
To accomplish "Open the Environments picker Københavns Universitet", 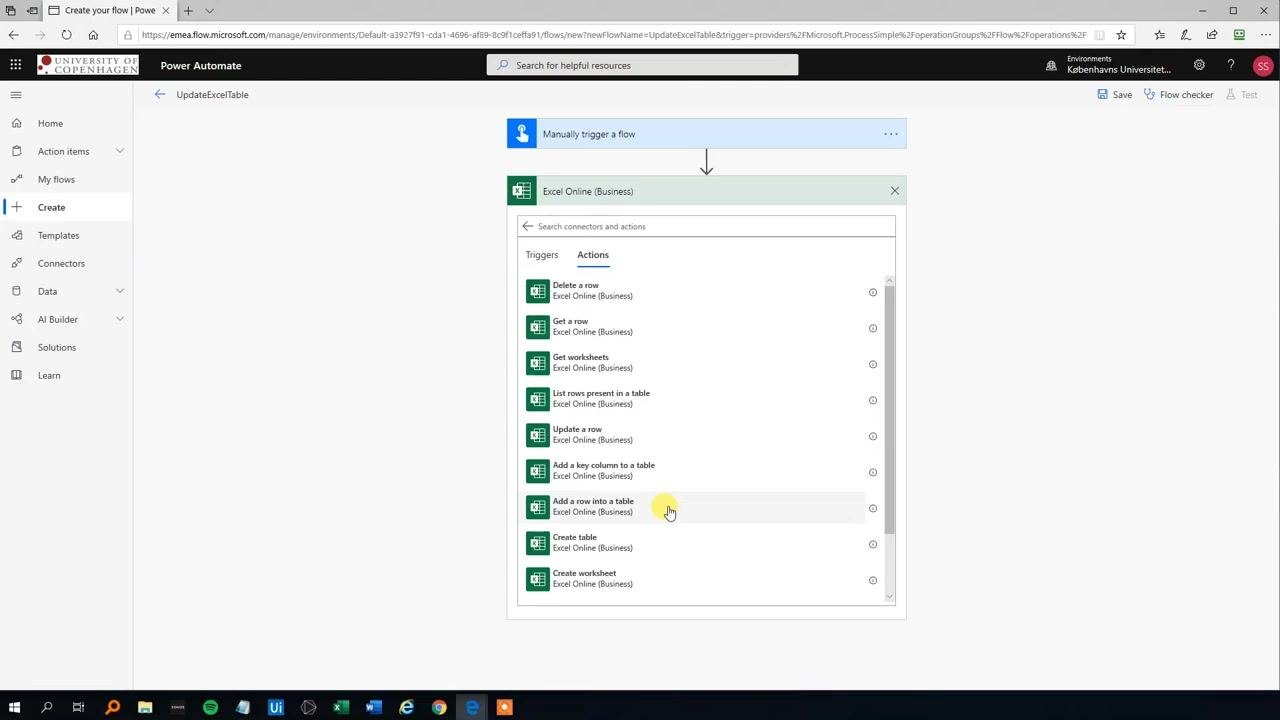I will click(x=1109, y=65).
